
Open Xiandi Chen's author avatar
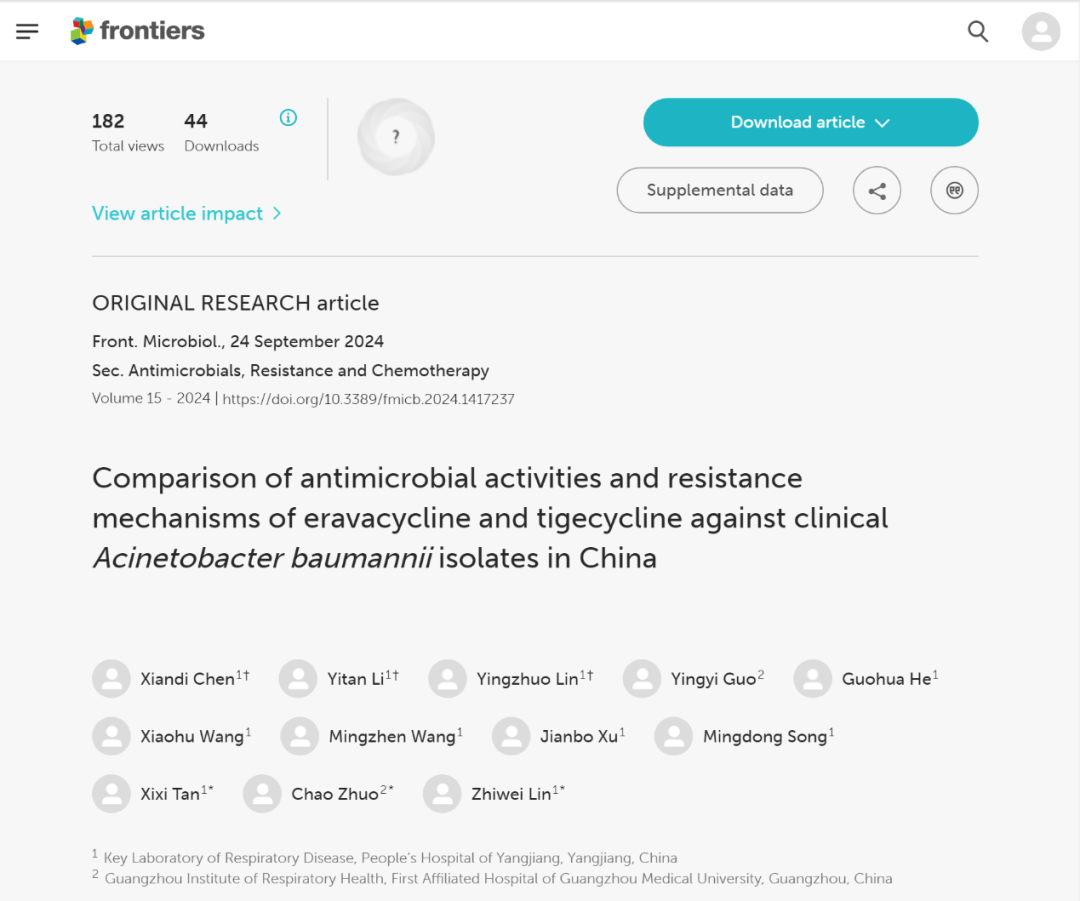[112, 679]
